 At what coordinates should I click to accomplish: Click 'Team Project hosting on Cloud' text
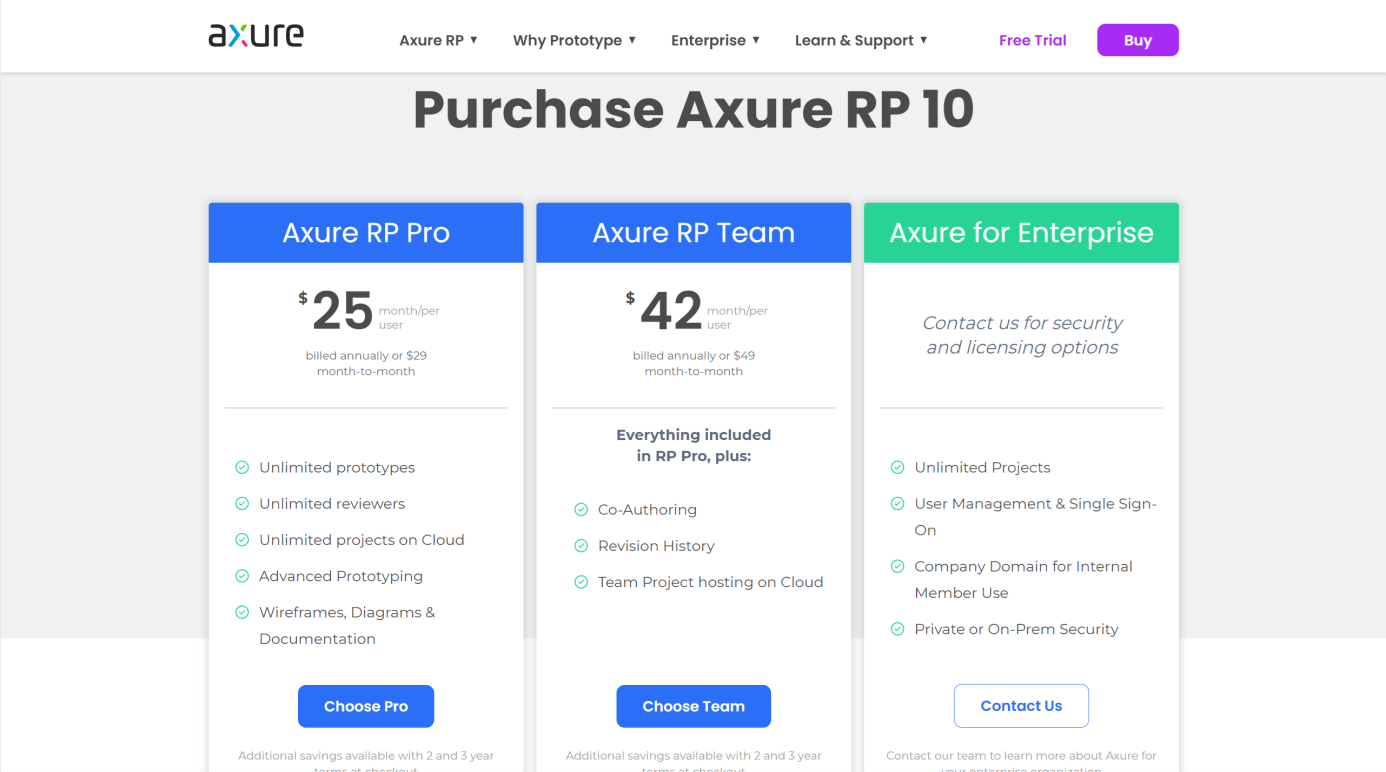coord(711,582)
